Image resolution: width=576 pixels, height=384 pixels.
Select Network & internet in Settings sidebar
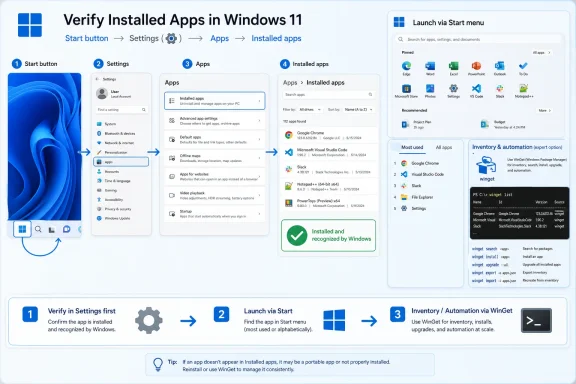(x=121, y=143)
